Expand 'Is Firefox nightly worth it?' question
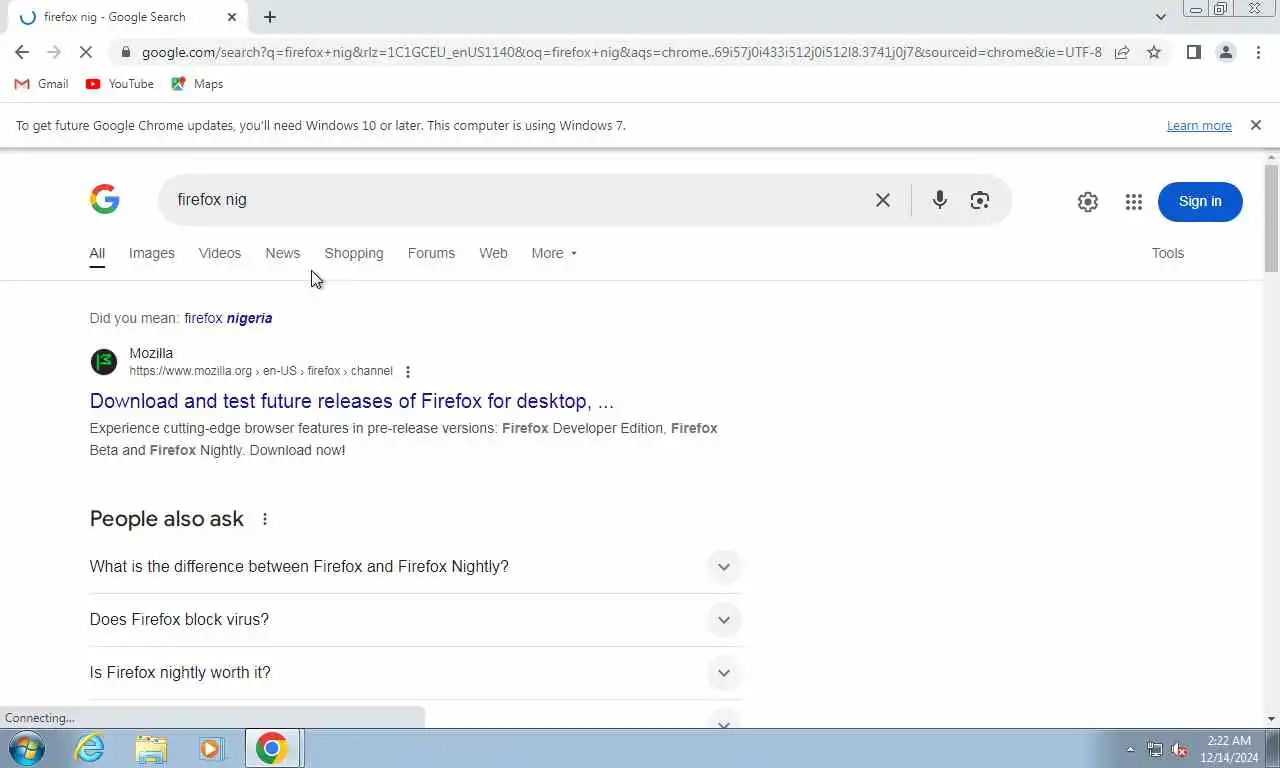Screen dimensions: 1280x768 tap(415, 673)
